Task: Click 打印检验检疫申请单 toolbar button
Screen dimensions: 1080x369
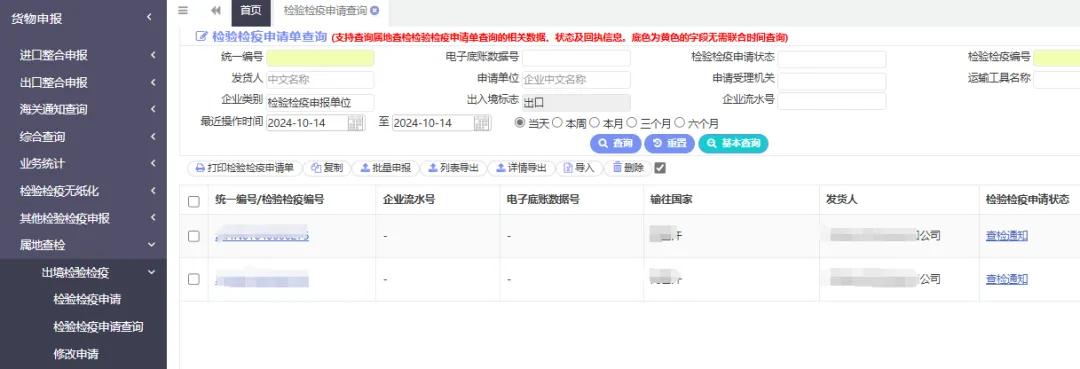Action: coord(244,167)
